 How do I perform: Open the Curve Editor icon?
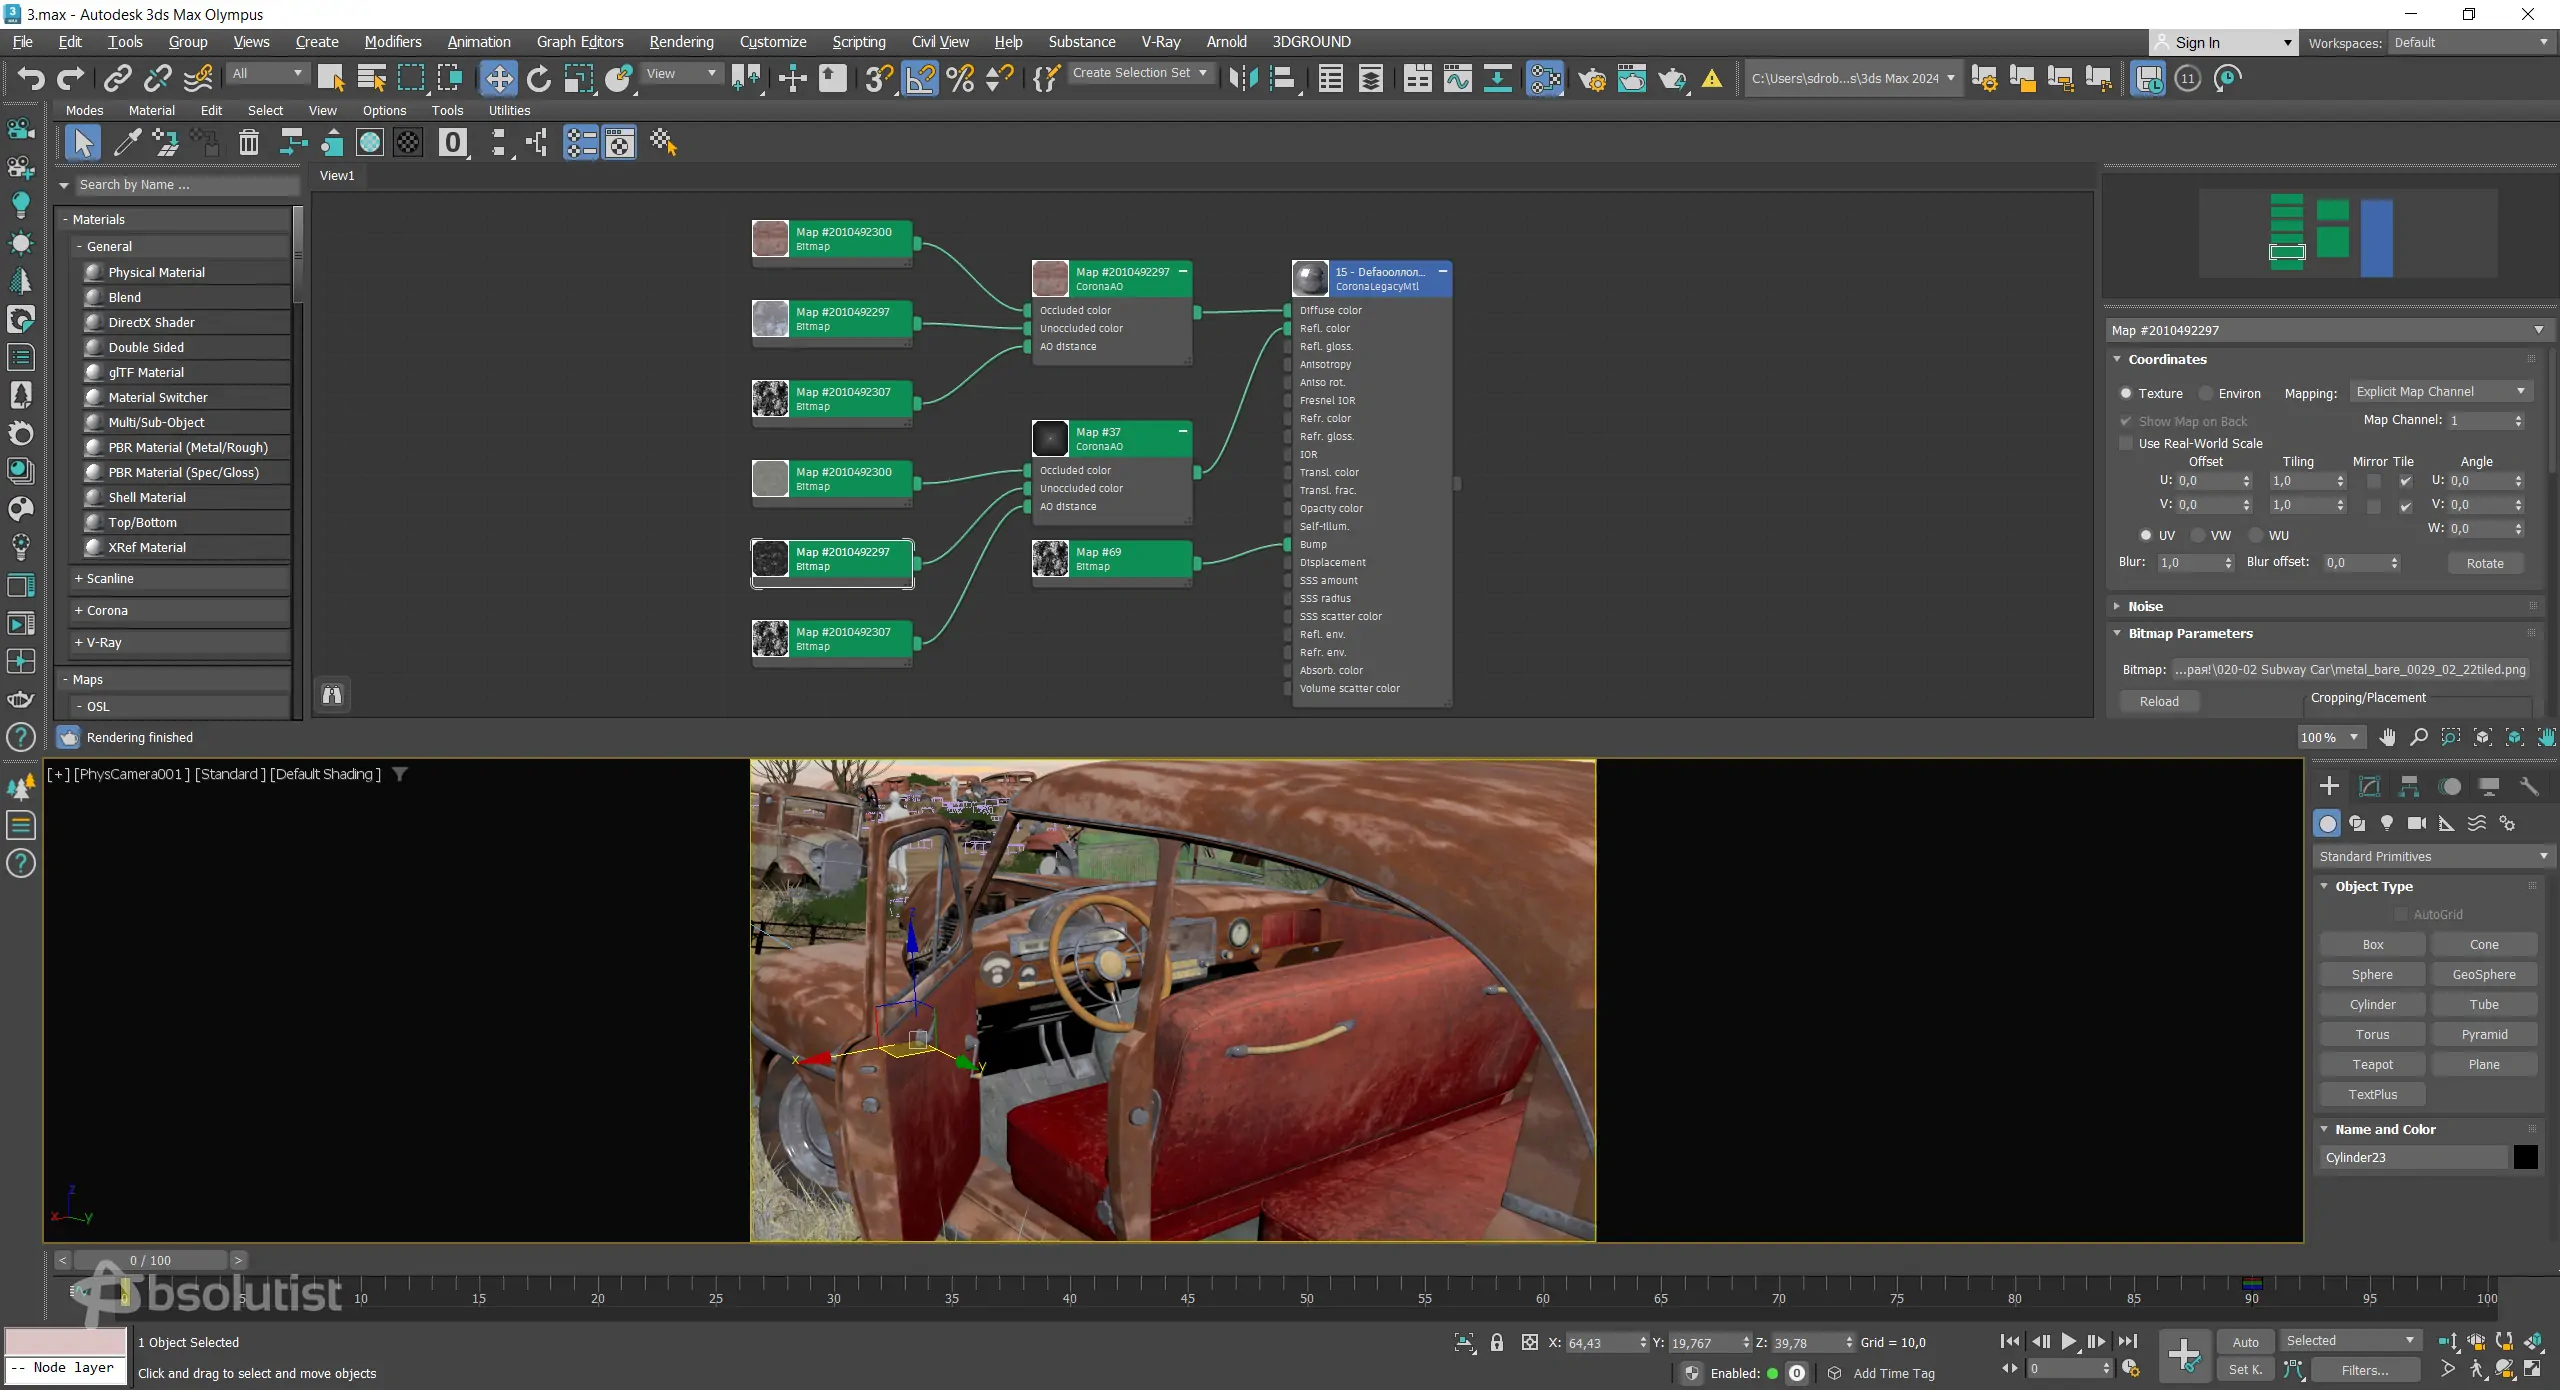pyautogui.click(x=1457, y=78)
